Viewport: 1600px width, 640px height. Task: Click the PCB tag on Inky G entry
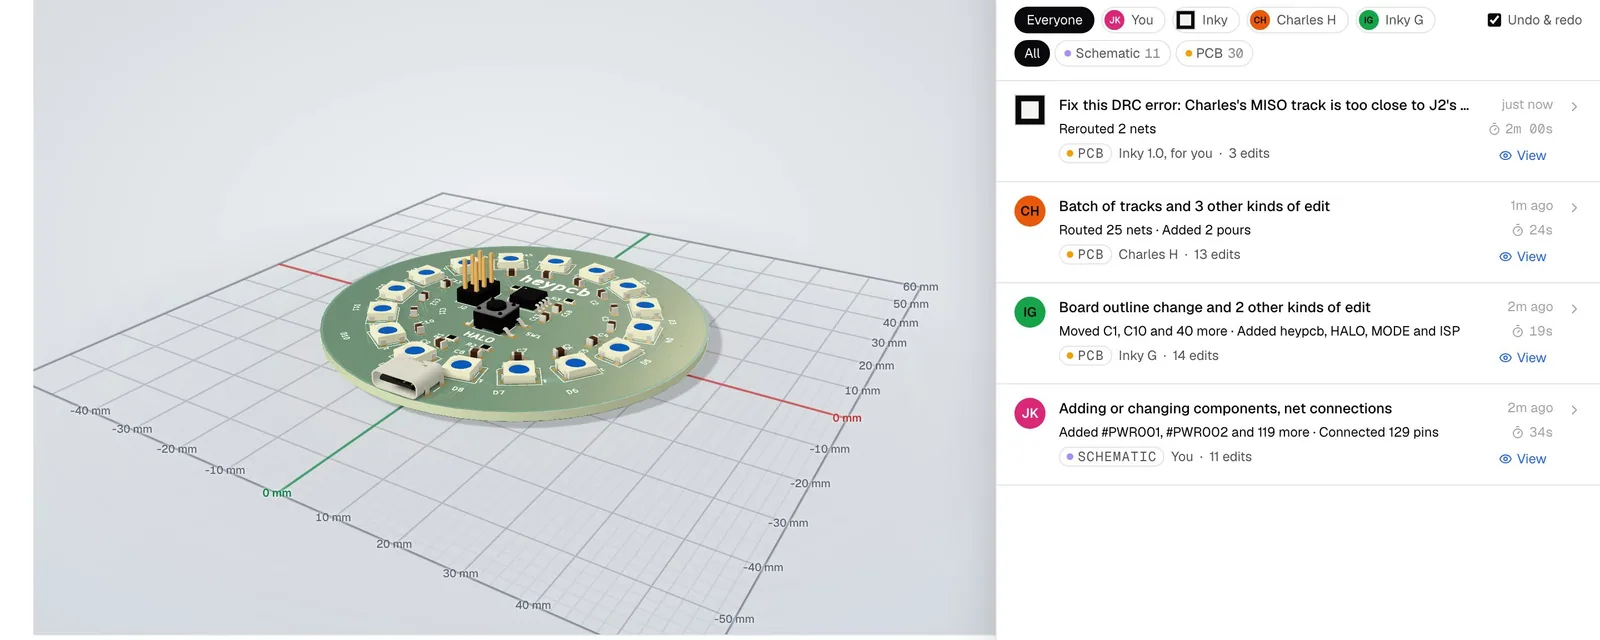(1085, 355)
